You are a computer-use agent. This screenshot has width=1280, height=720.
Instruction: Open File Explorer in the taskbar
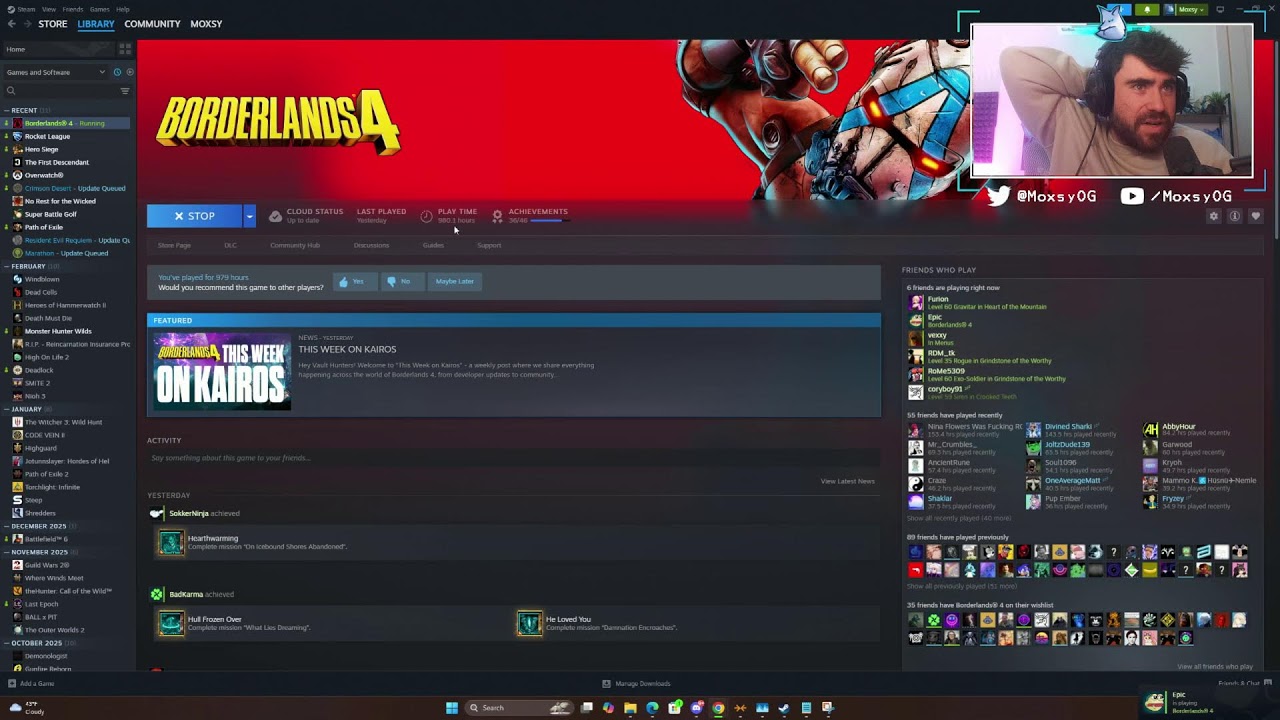tap(630, 708)
